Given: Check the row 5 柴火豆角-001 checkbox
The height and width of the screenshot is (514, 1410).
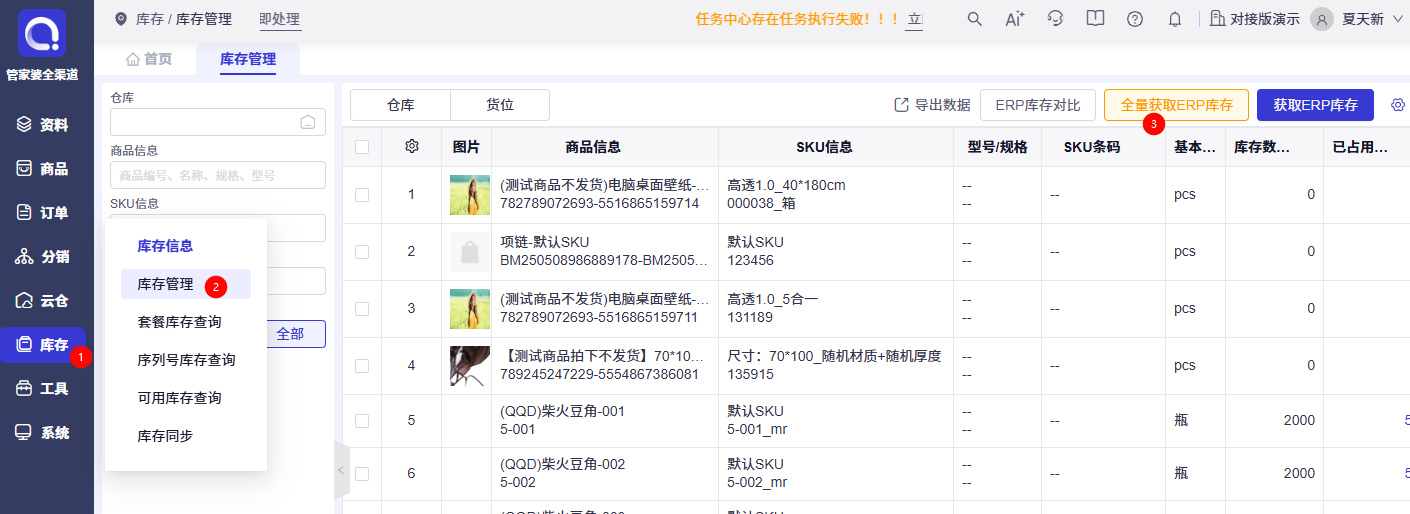Looking at the screenshot, I should click(x=362, y=421).
